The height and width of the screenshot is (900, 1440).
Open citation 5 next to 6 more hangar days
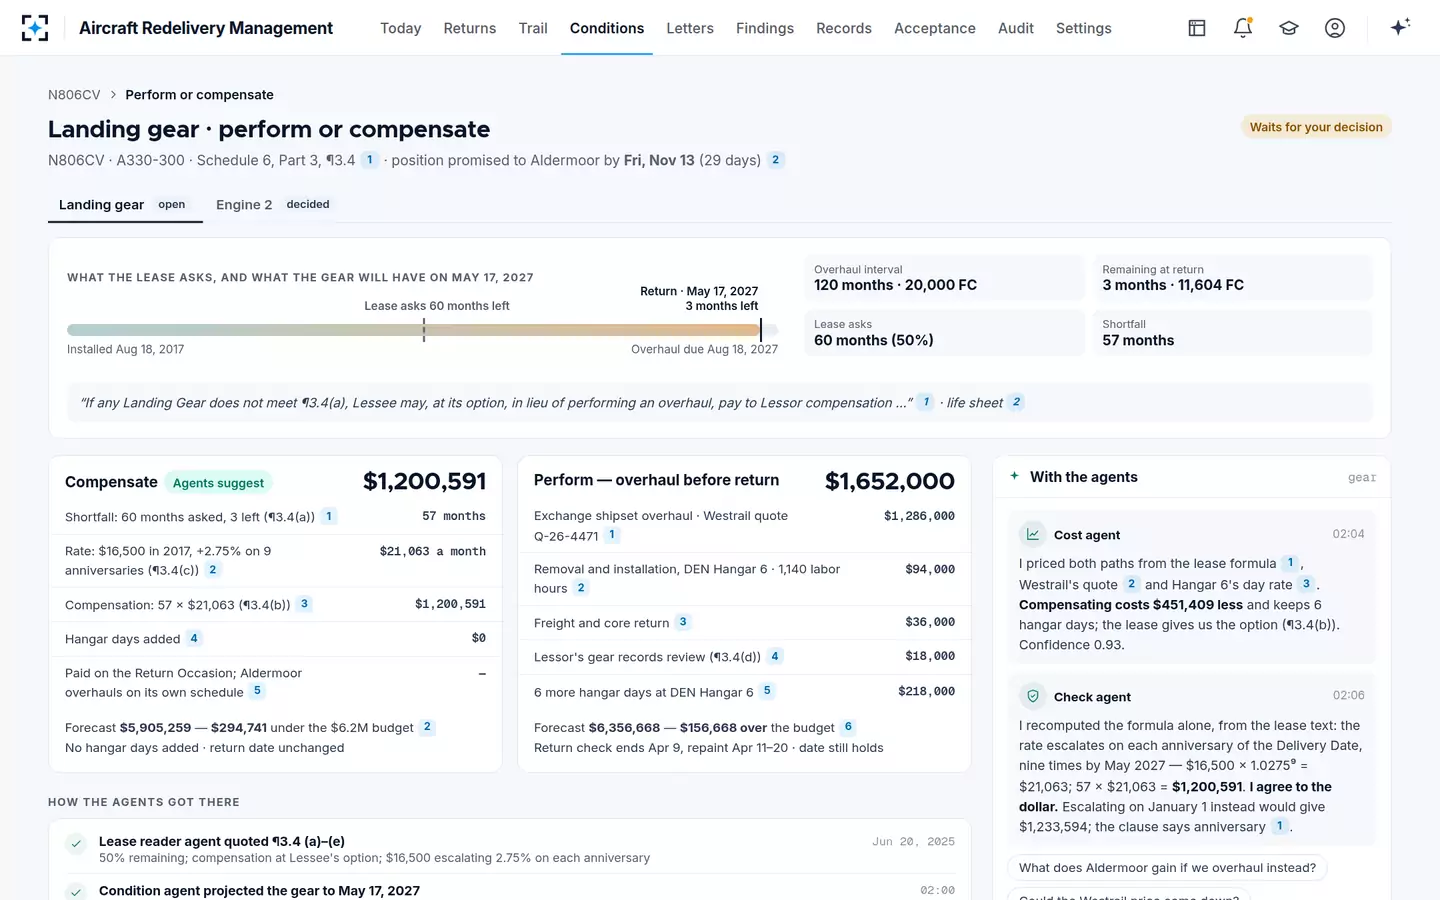tap(767, 691)
